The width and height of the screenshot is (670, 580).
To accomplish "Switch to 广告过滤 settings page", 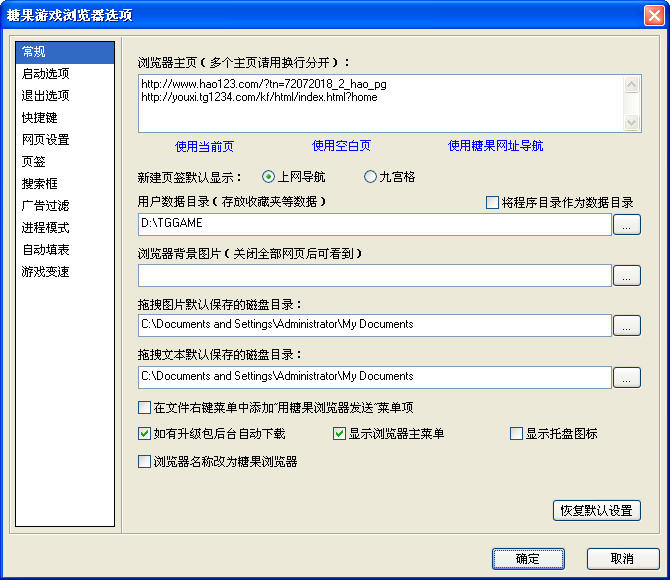I will 46,206.
